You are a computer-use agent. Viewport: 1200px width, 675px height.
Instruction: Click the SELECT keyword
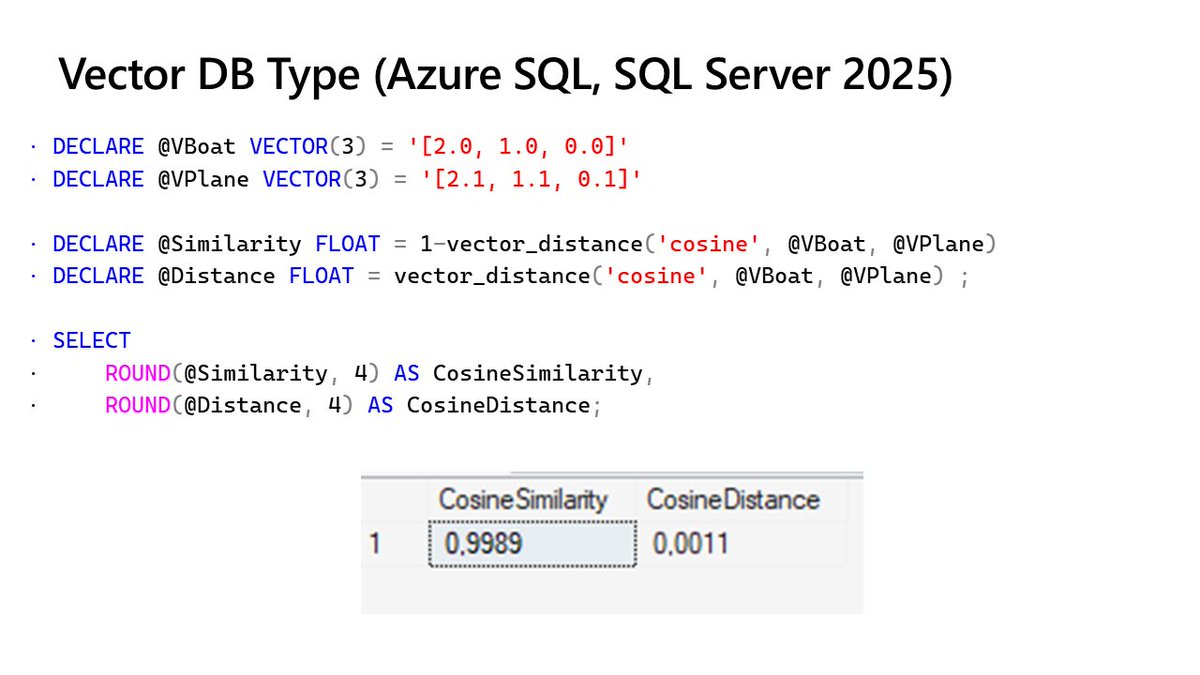tap(92, 341)
